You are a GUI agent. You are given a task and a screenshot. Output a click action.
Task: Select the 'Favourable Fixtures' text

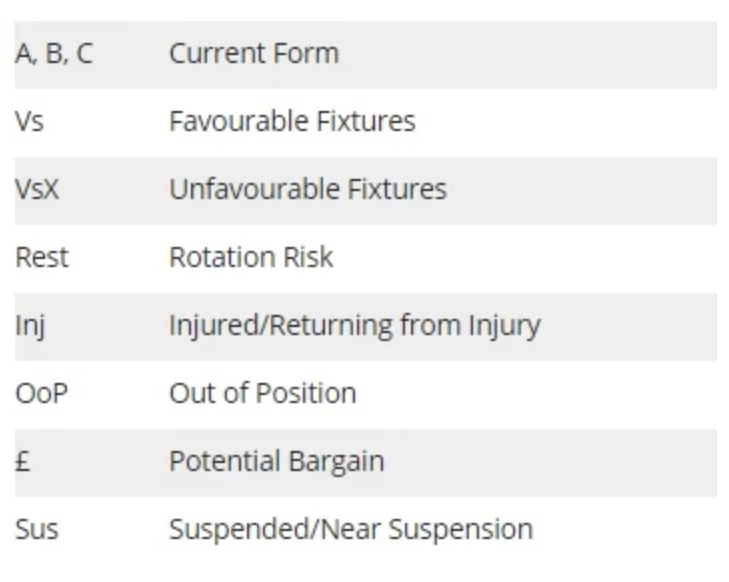pos(292,121)
